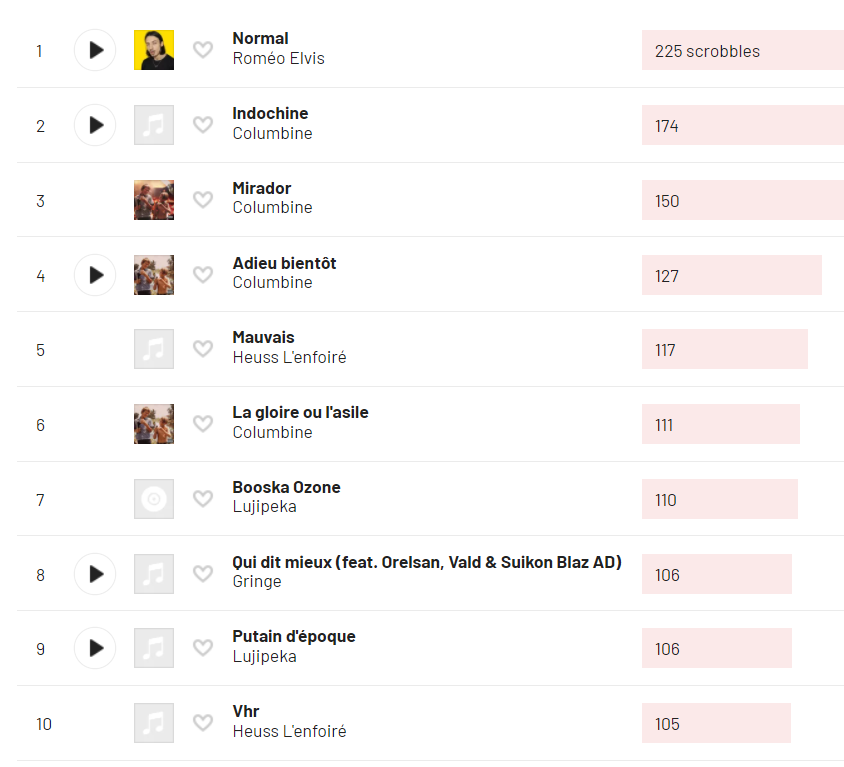
Task: Toggle heart icon for Mirador
Action: (x=203, y=200)
